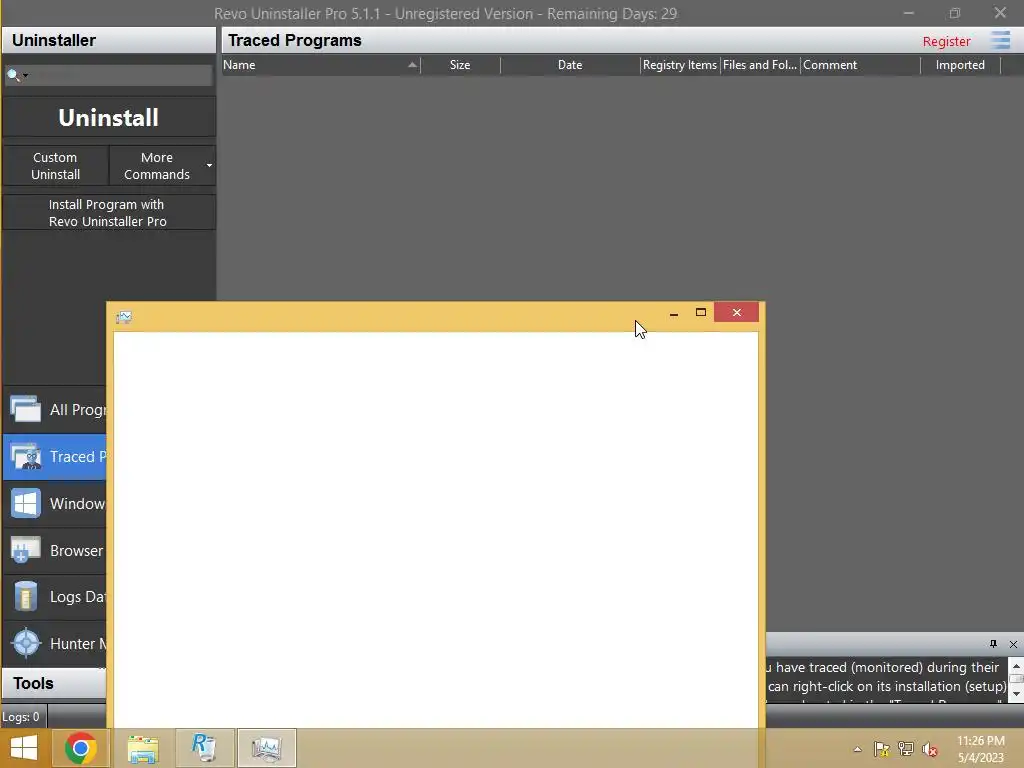
Task: Maximize the blank foreground window
Action: coord(701,313)
